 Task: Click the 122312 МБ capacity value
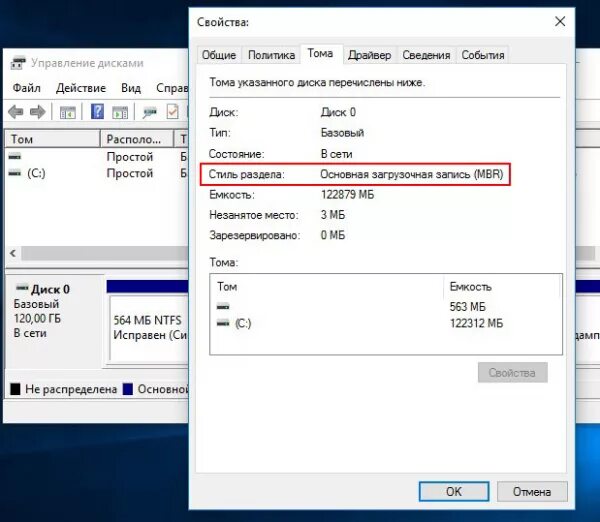[x=476, y=323]
